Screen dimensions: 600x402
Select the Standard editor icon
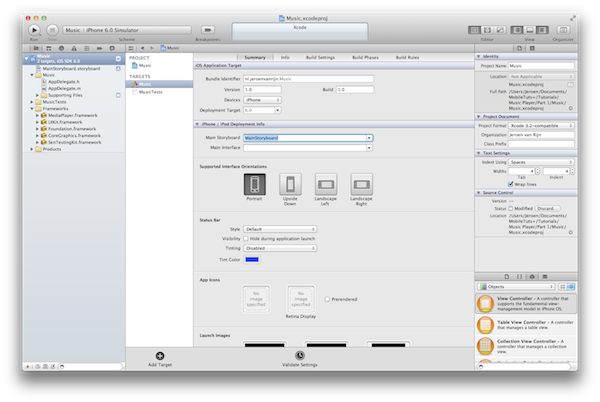[474, 30]
